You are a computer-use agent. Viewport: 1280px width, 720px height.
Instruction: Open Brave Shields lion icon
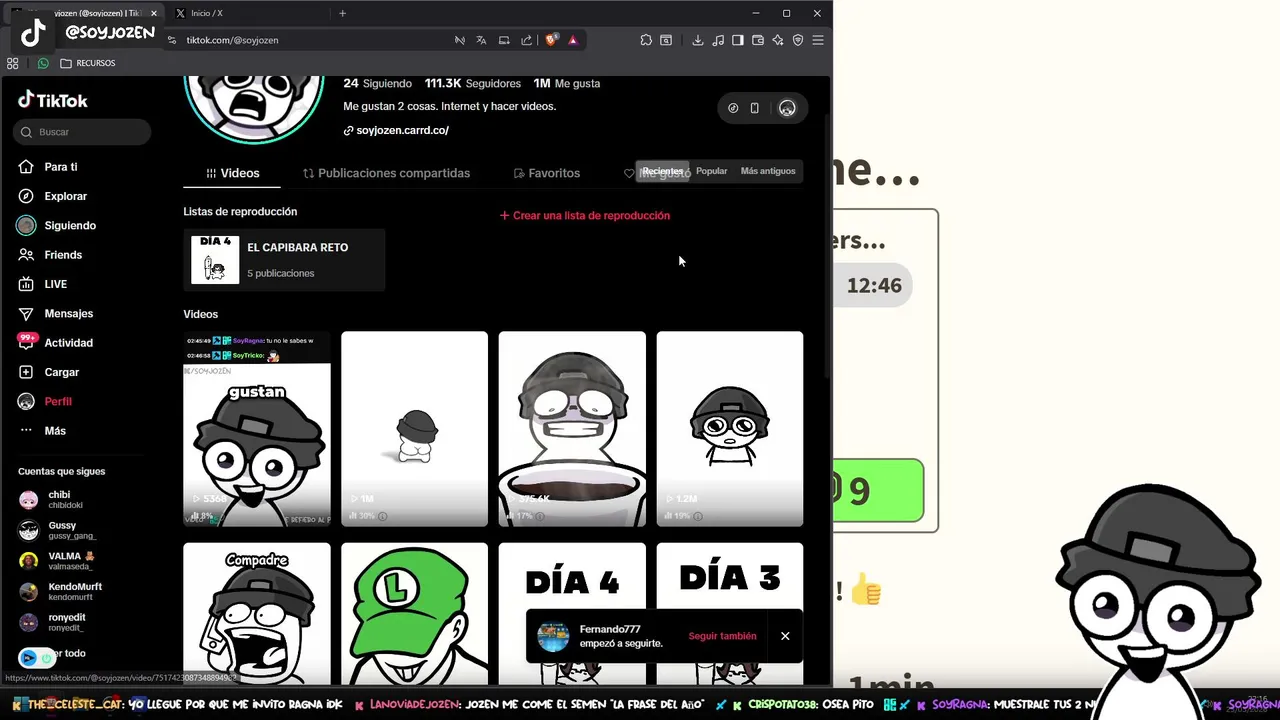click(551, 40)
